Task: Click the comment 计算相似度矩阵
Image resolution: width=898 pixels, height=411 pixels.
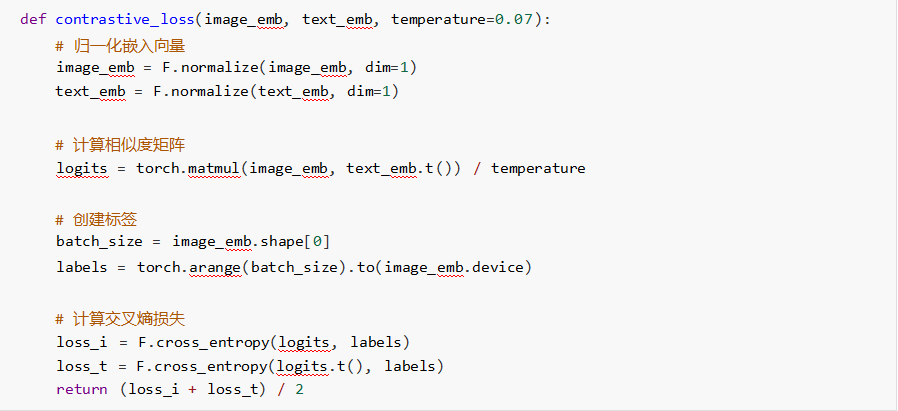Action: [x=124, y=145]
